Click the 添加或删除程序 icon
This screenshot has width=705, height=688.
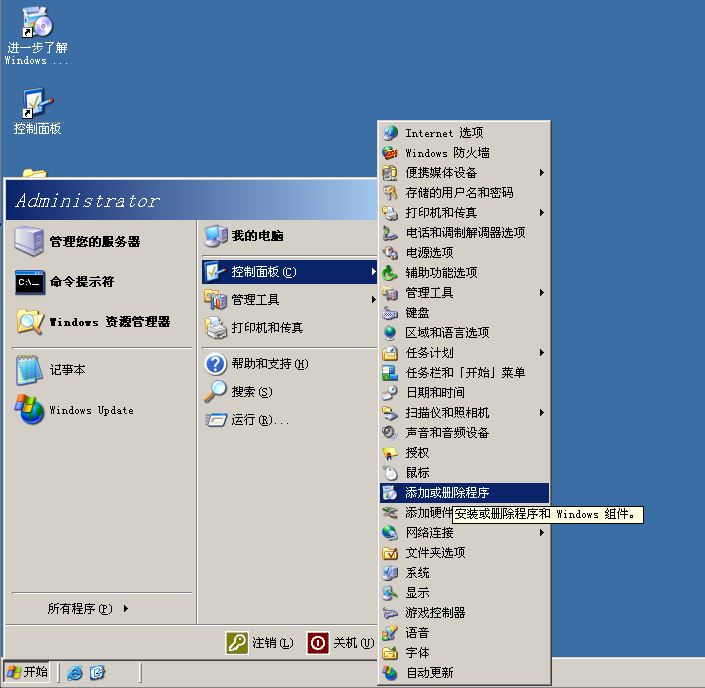coord(390,493)
